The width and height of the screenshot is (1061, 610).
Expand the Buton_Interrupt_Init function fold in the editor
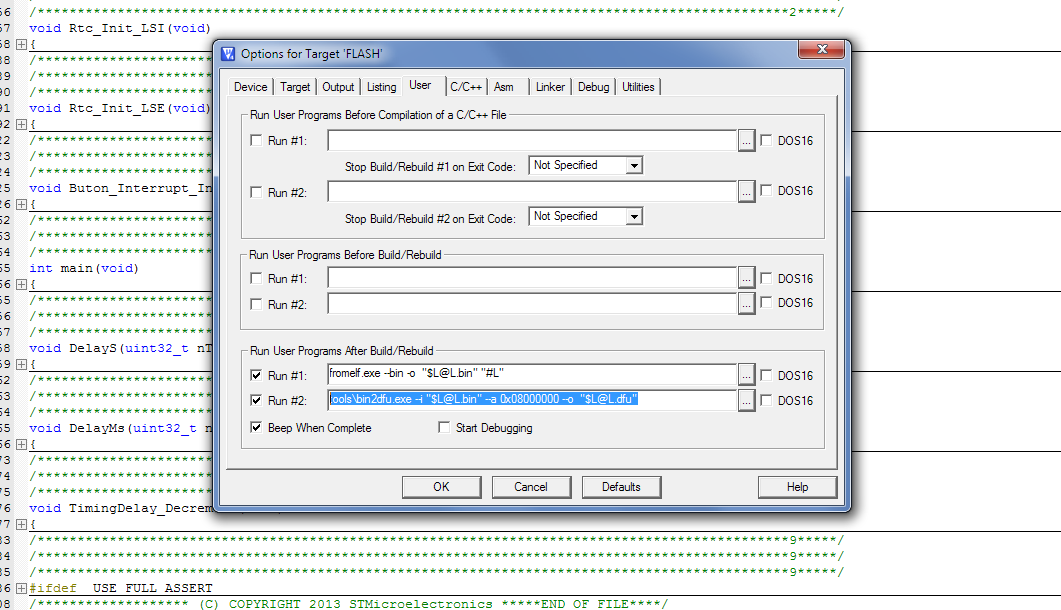pos(21,204)
